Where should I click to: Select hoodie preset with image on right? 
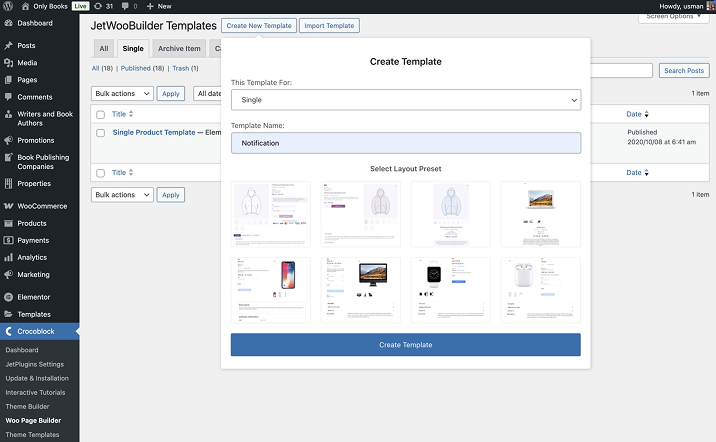click(x=361, y=214)
